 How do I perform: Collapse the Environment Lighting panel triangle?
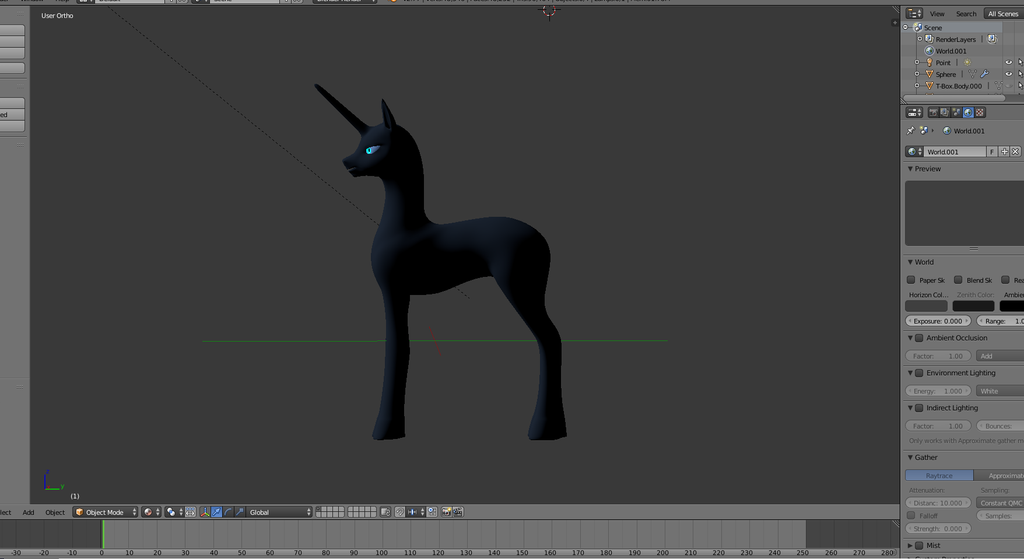(910, 373)
